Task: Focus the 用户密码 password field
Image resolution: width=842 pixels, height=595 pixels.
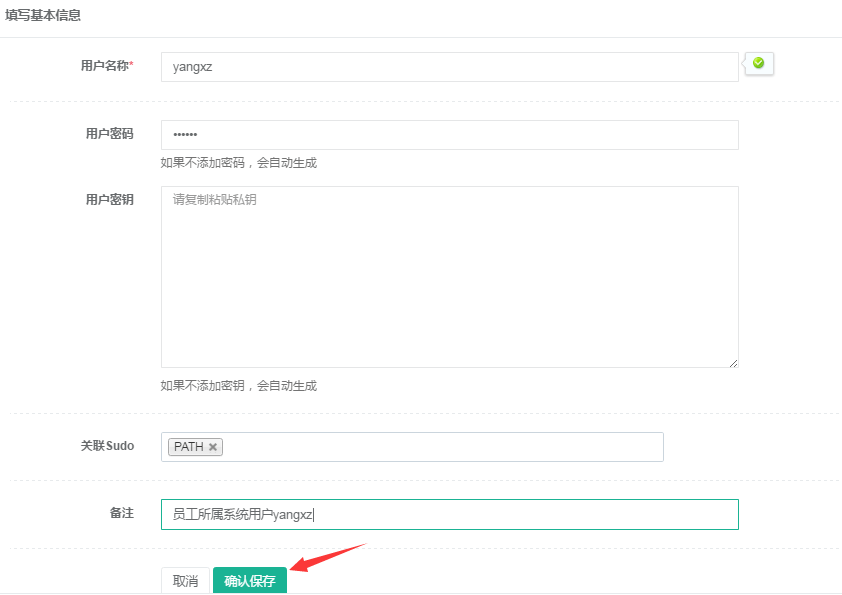Action: pos(450,135)
